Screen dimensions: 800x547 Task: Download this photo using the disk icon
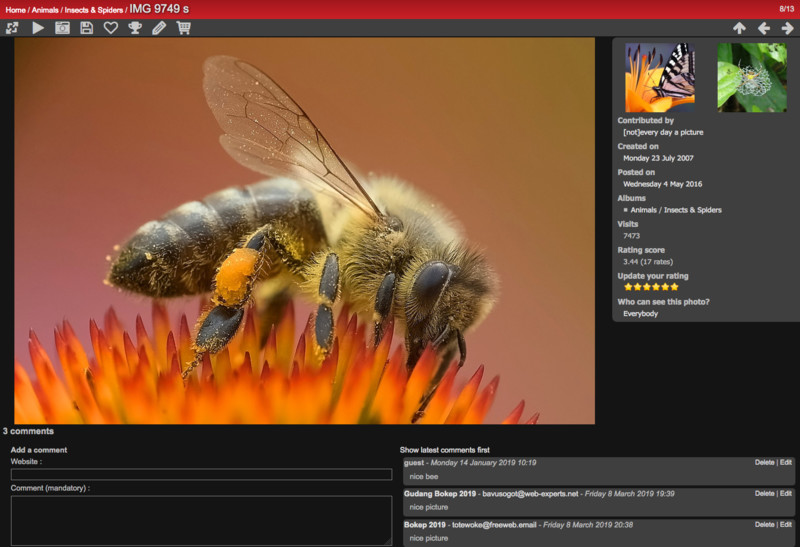pos(87,28)
